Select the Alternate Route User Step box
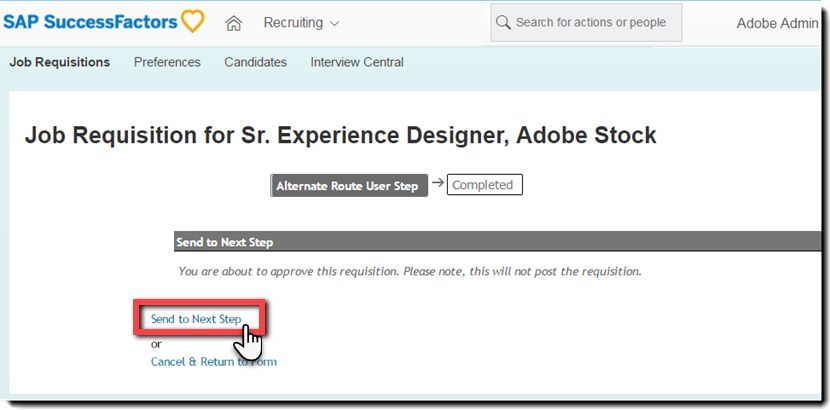Image resolution: width=830 pixels, height=410 pixels. 349,186
